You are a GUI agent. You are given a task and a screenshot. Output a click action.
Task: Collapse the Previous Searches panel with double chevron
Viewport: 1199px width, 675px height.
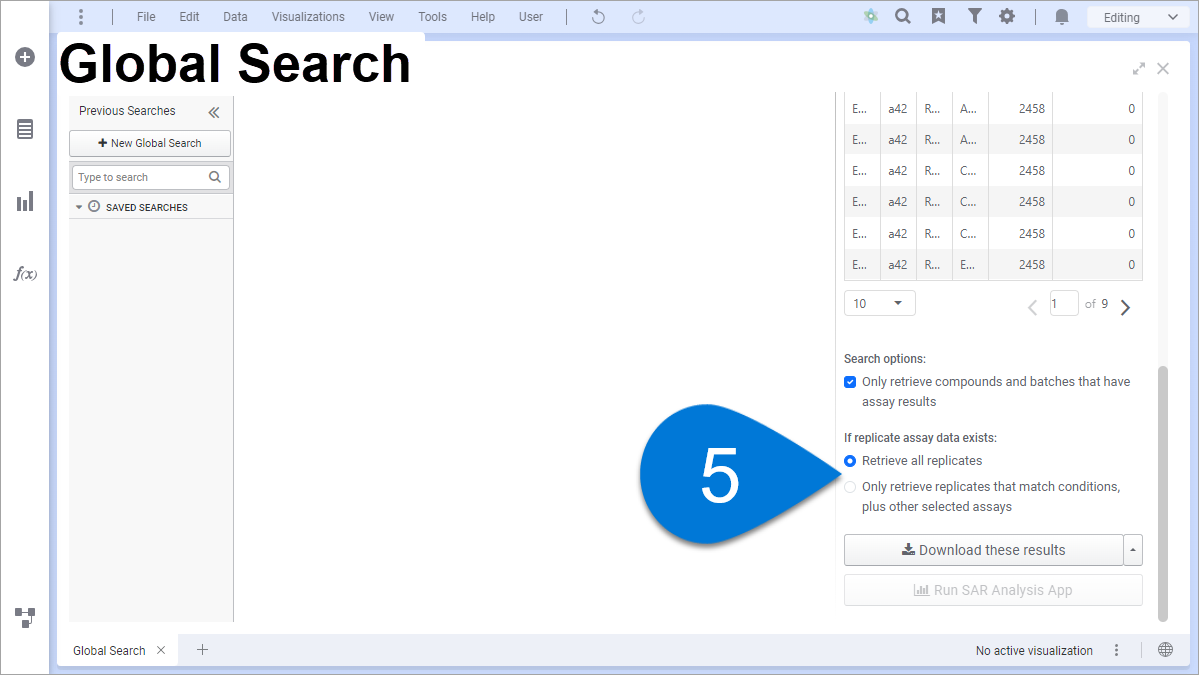tap(214, 112)
